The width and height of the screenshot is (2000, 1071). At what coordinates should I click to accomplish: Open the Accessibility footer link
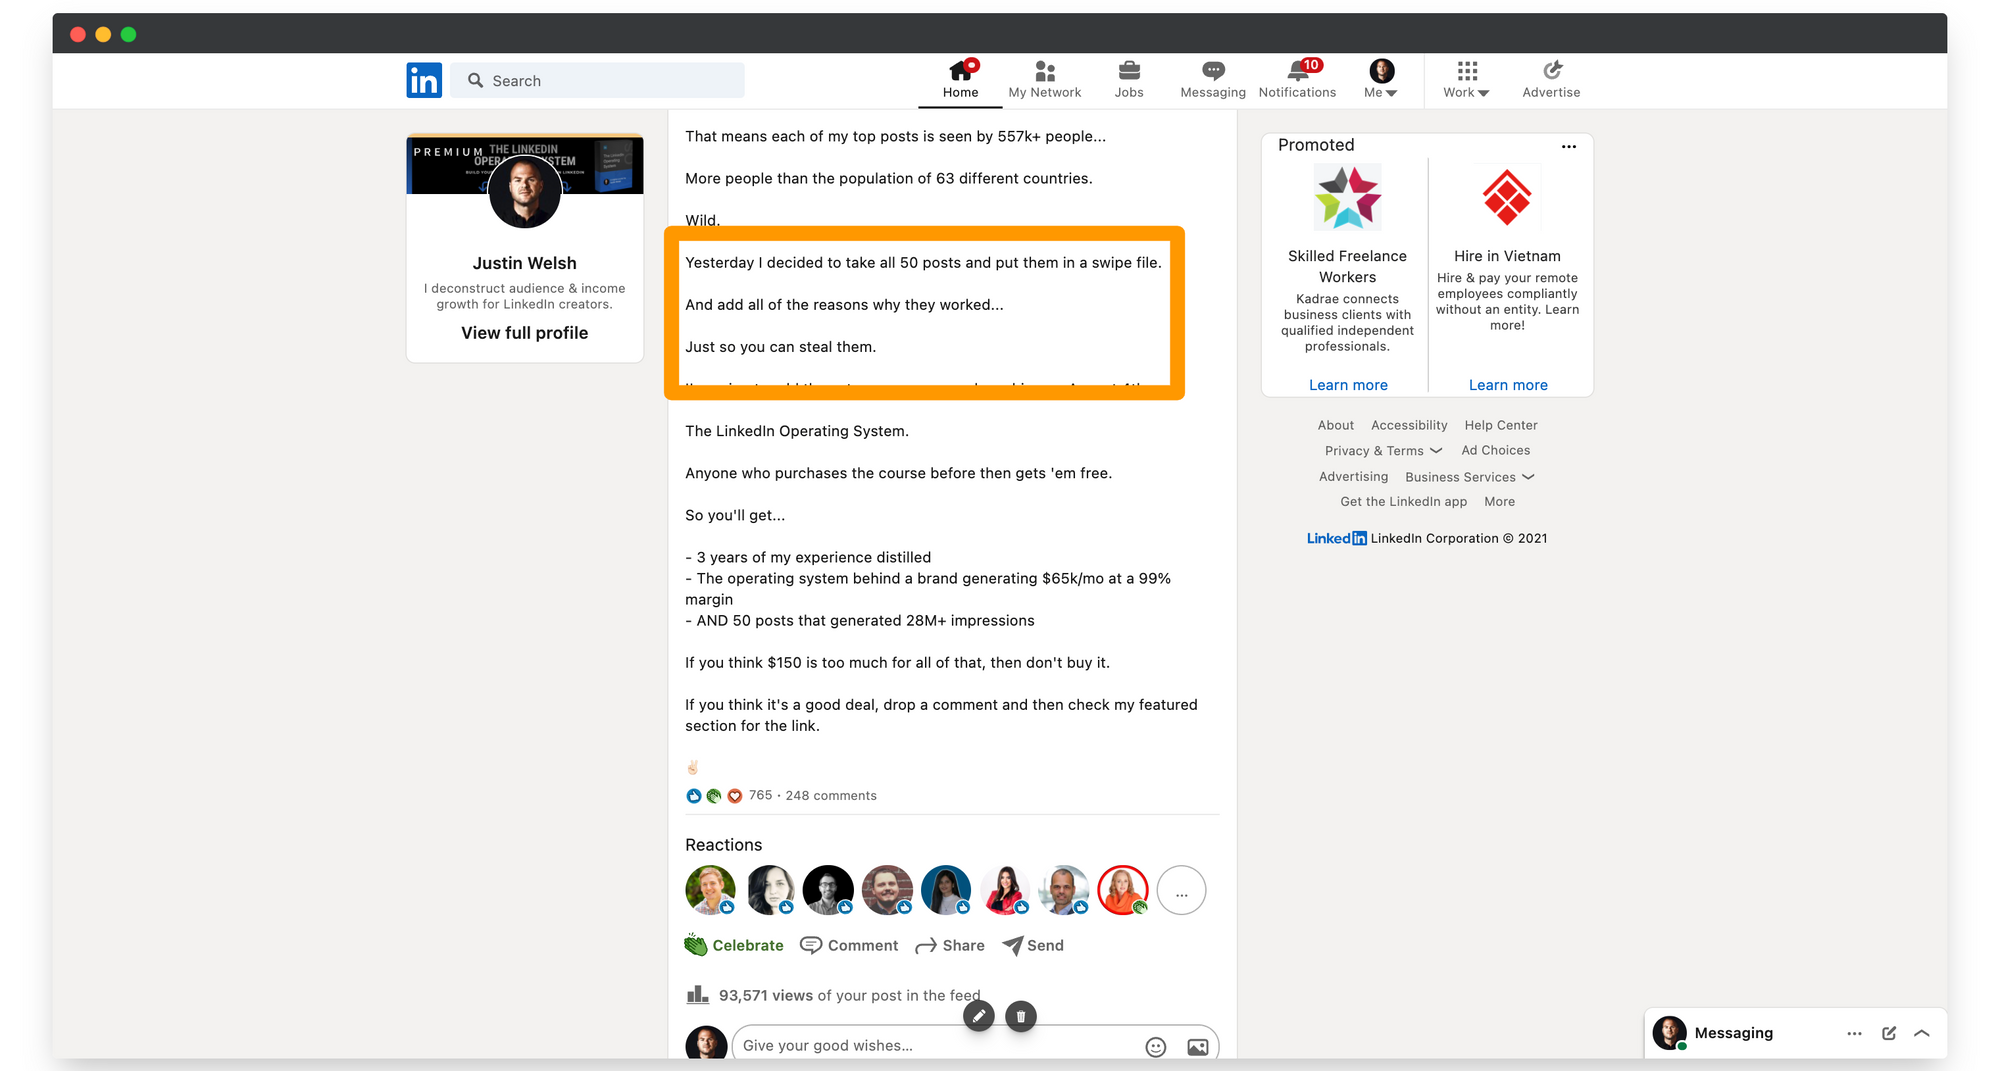(x=1409, y=425)
